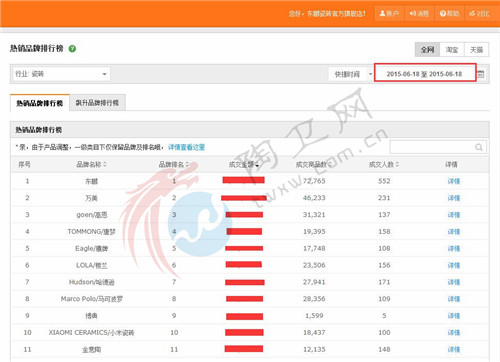Click the brand search input field

[x=438, y=147]
